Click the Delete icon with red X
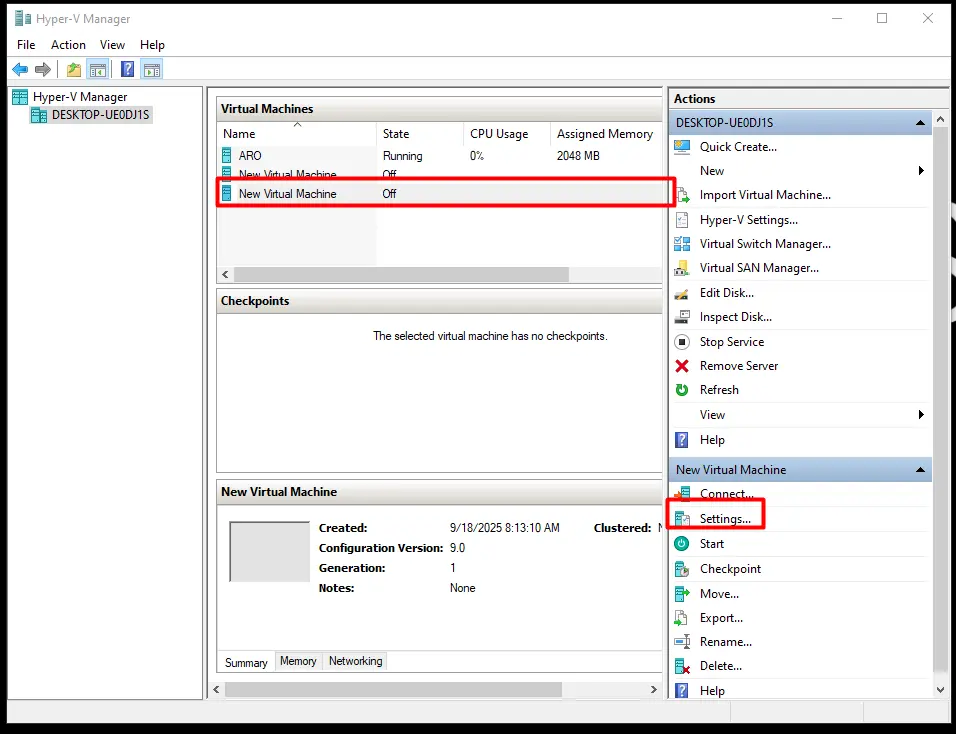Image resolution: width=956 pixels, height=734 pixels. pyautogui.click(x=682, y=666)
